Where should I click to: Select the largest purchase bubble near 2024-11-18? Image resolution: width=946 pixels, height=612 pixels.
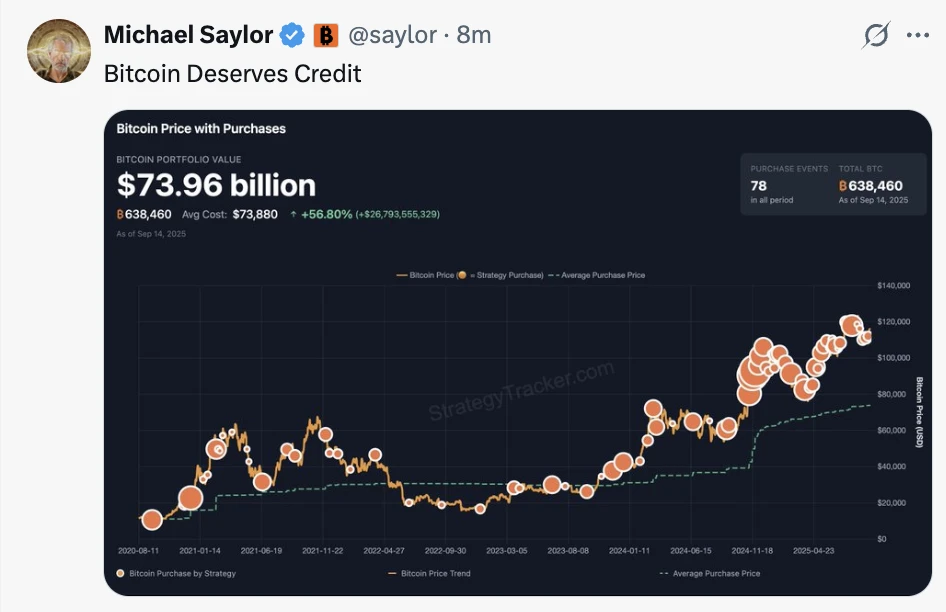[752, 370]
